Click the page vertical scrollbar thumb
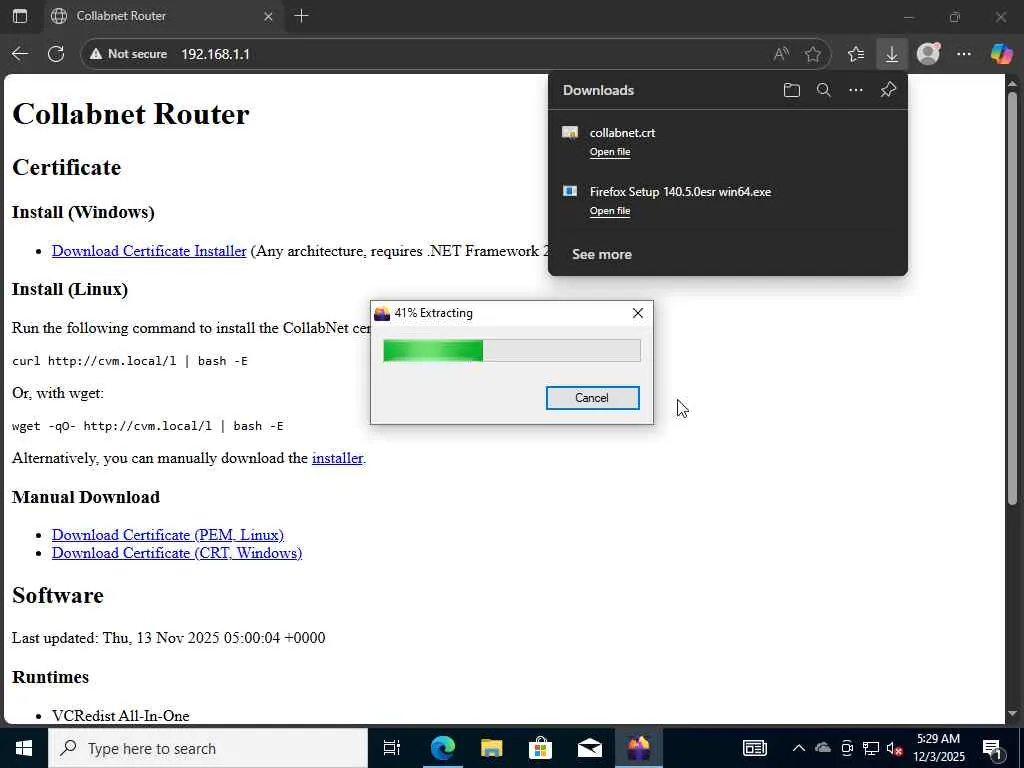The width and height of the screenshot is (1024, 768). (1012, 298)
